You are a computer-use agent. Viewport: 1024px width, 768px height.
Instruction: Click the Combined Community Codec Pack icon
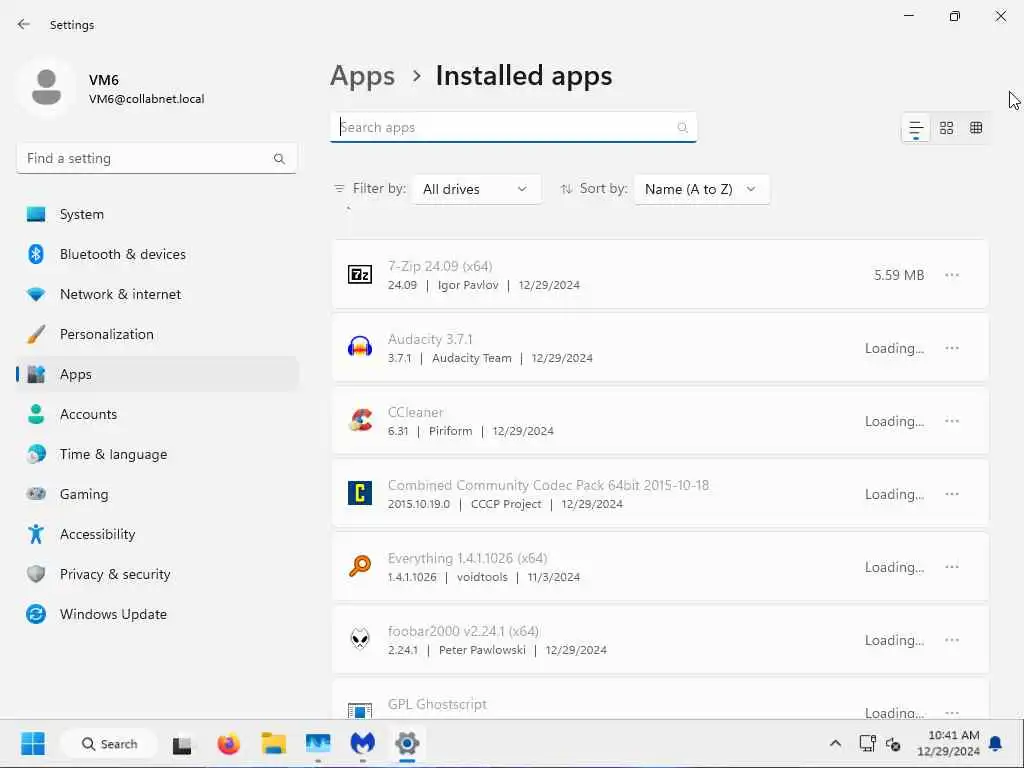pyautogui.click(x=360, y=493)
